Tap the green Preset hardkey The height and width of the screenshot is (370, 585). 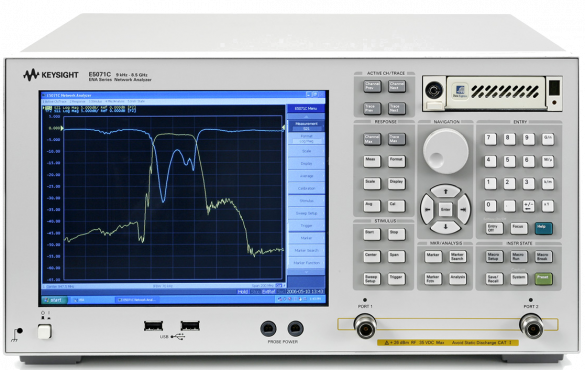[x=543, y=279]
